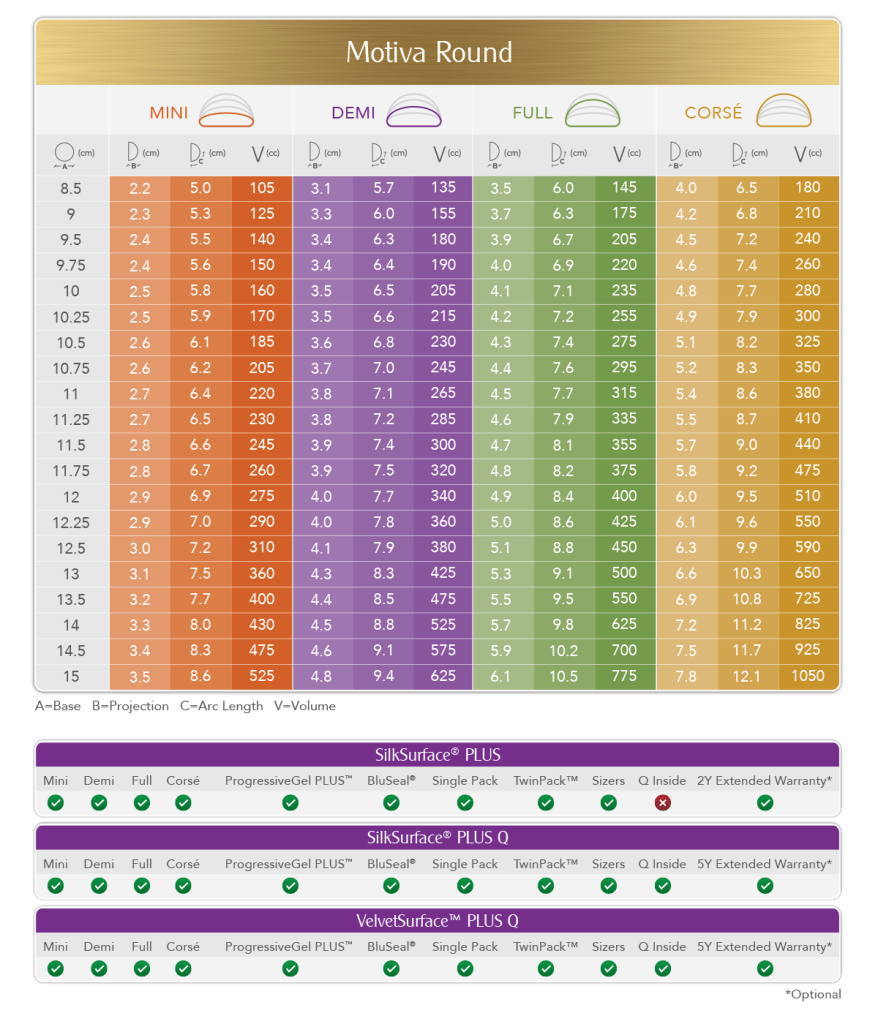Click the base diameter circle icon in header
Viewport: 878px width, 1024px height.
(x=67, y=154)
